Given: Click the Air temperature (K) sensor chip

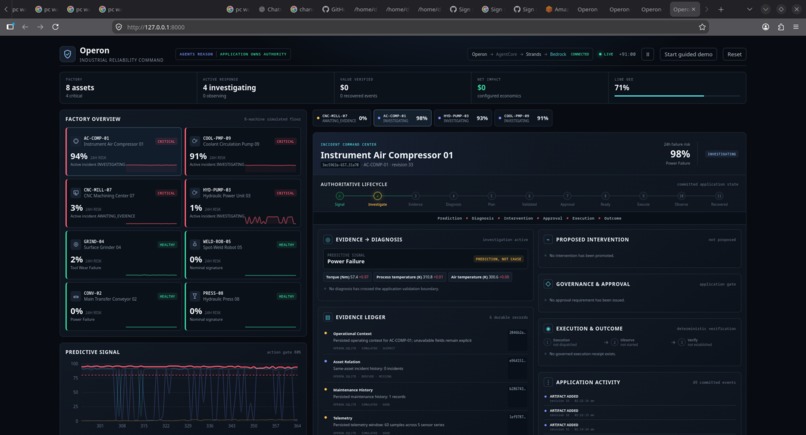Looking at the screenshot, I should click(480, 277).
